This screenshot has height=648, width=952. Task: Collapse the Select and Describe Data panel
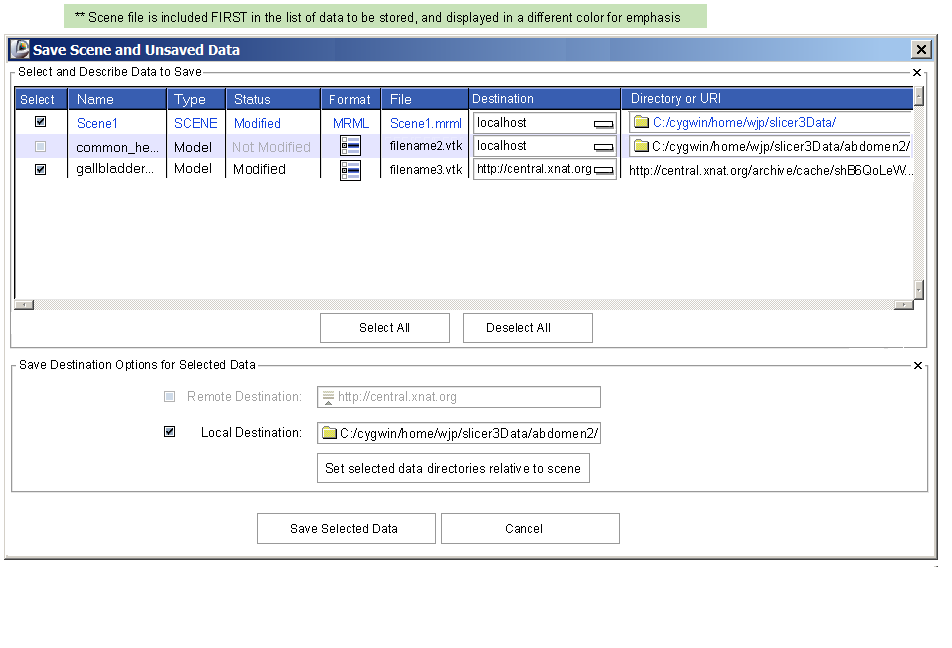click(x=917, y=72)
